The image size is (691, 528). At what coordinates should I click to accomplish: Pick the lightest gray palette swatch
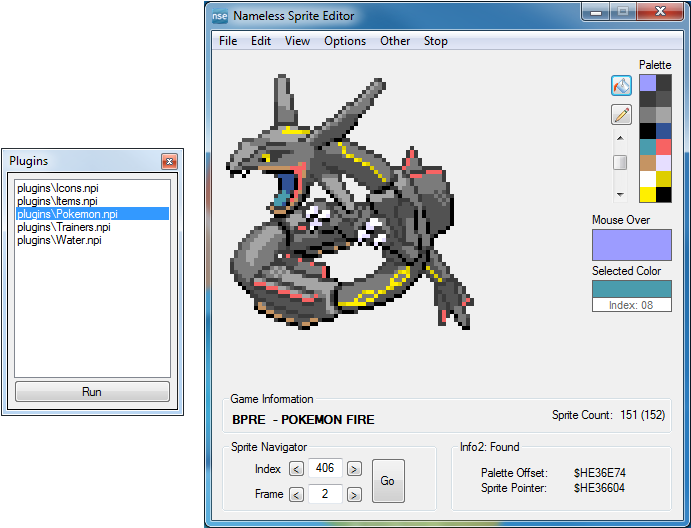click(x=663, y=115)
